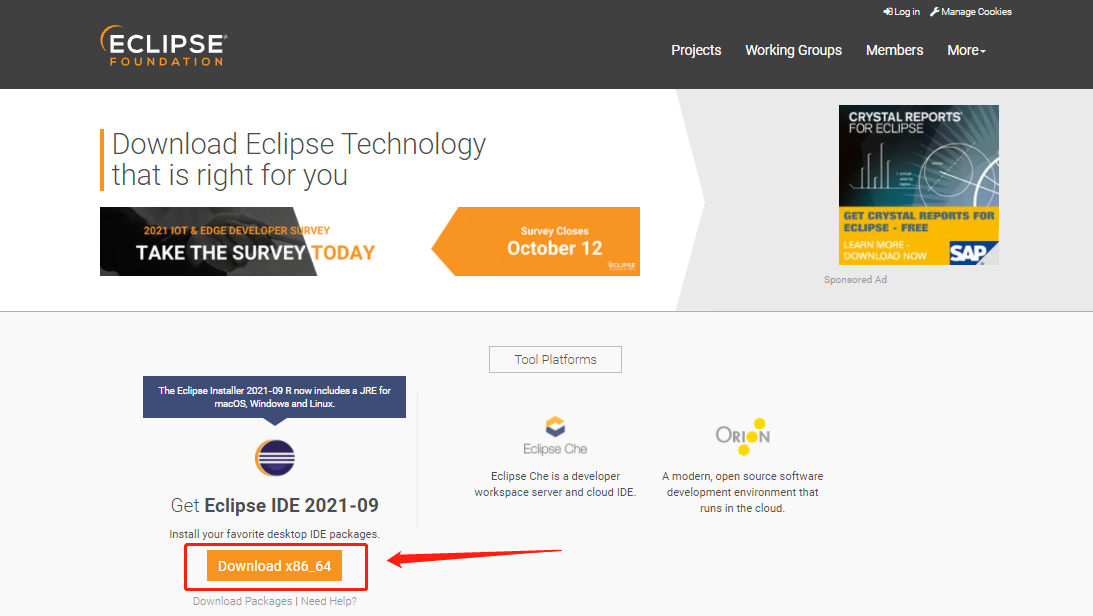
Task: Click the Eclipse Che description text
Action: click(x=555, y=484)
